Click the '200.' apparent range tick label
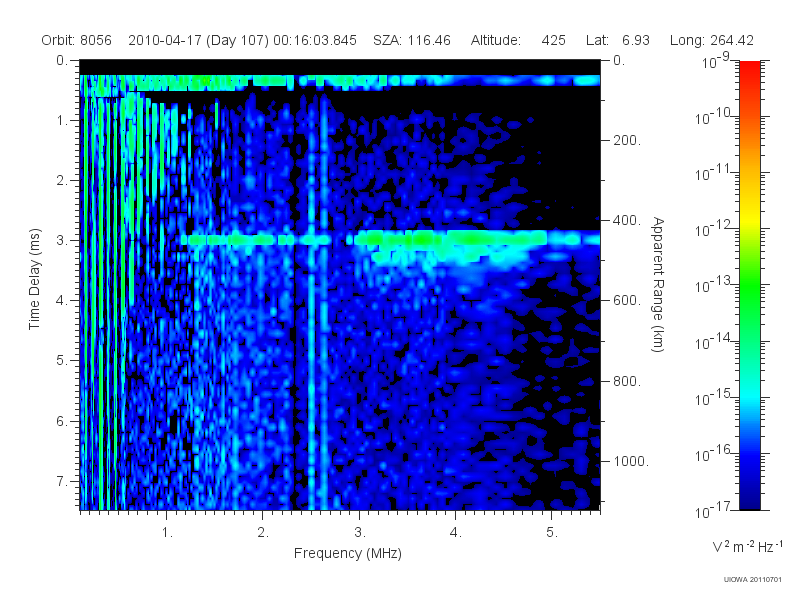800x600 pixels. tap(627, 140)
